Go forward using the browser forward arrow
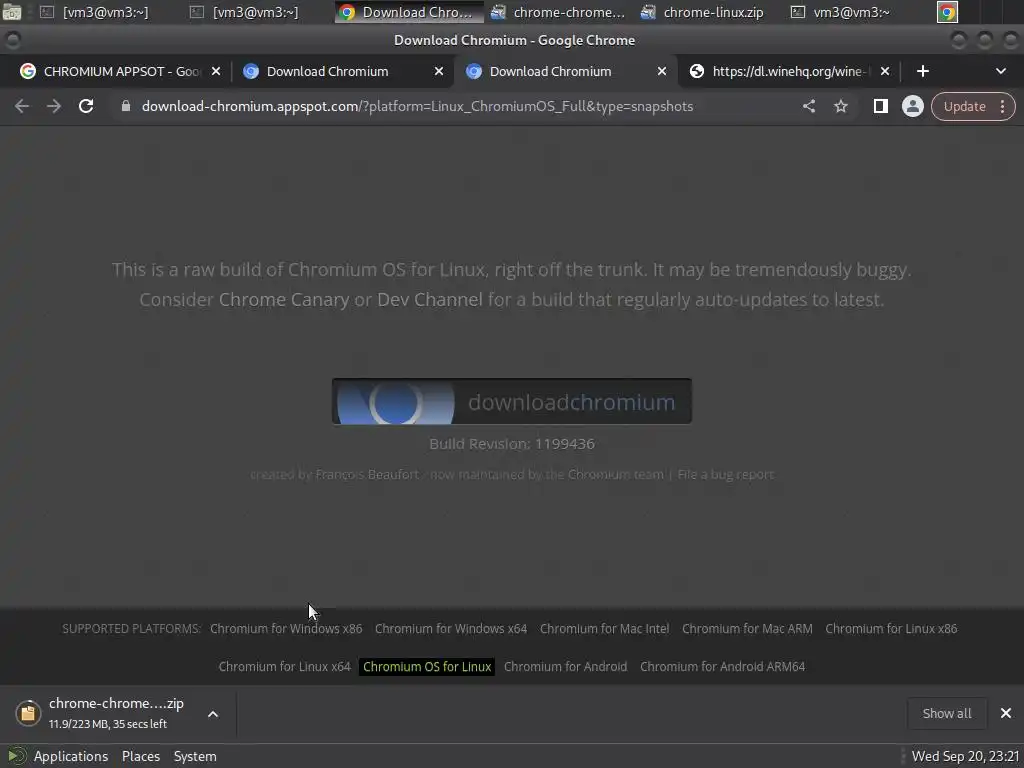Screen dimensions: 1024x768 (54, 106)
